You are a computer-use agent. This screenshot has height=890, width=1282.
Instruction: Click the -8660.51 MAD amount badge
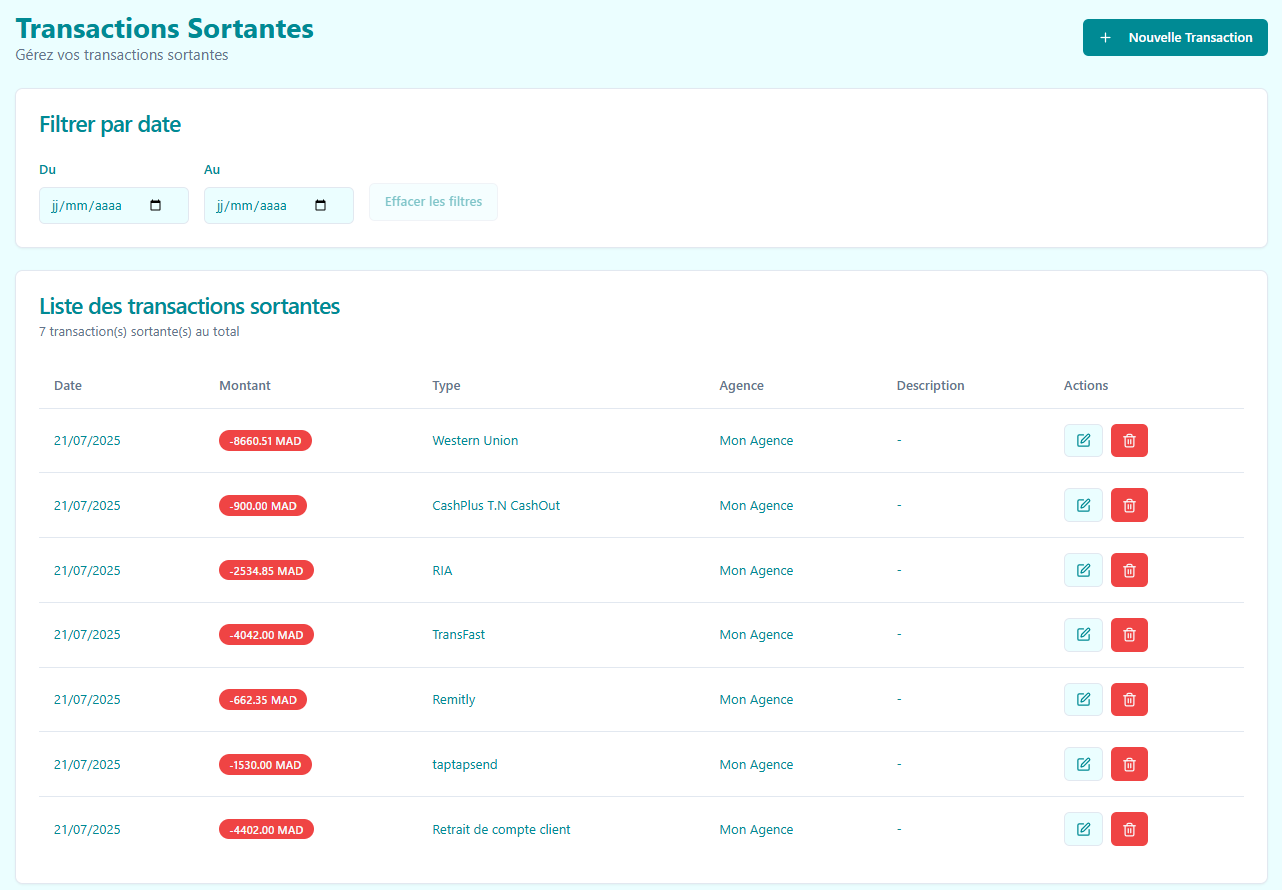(x=265, y=441)
